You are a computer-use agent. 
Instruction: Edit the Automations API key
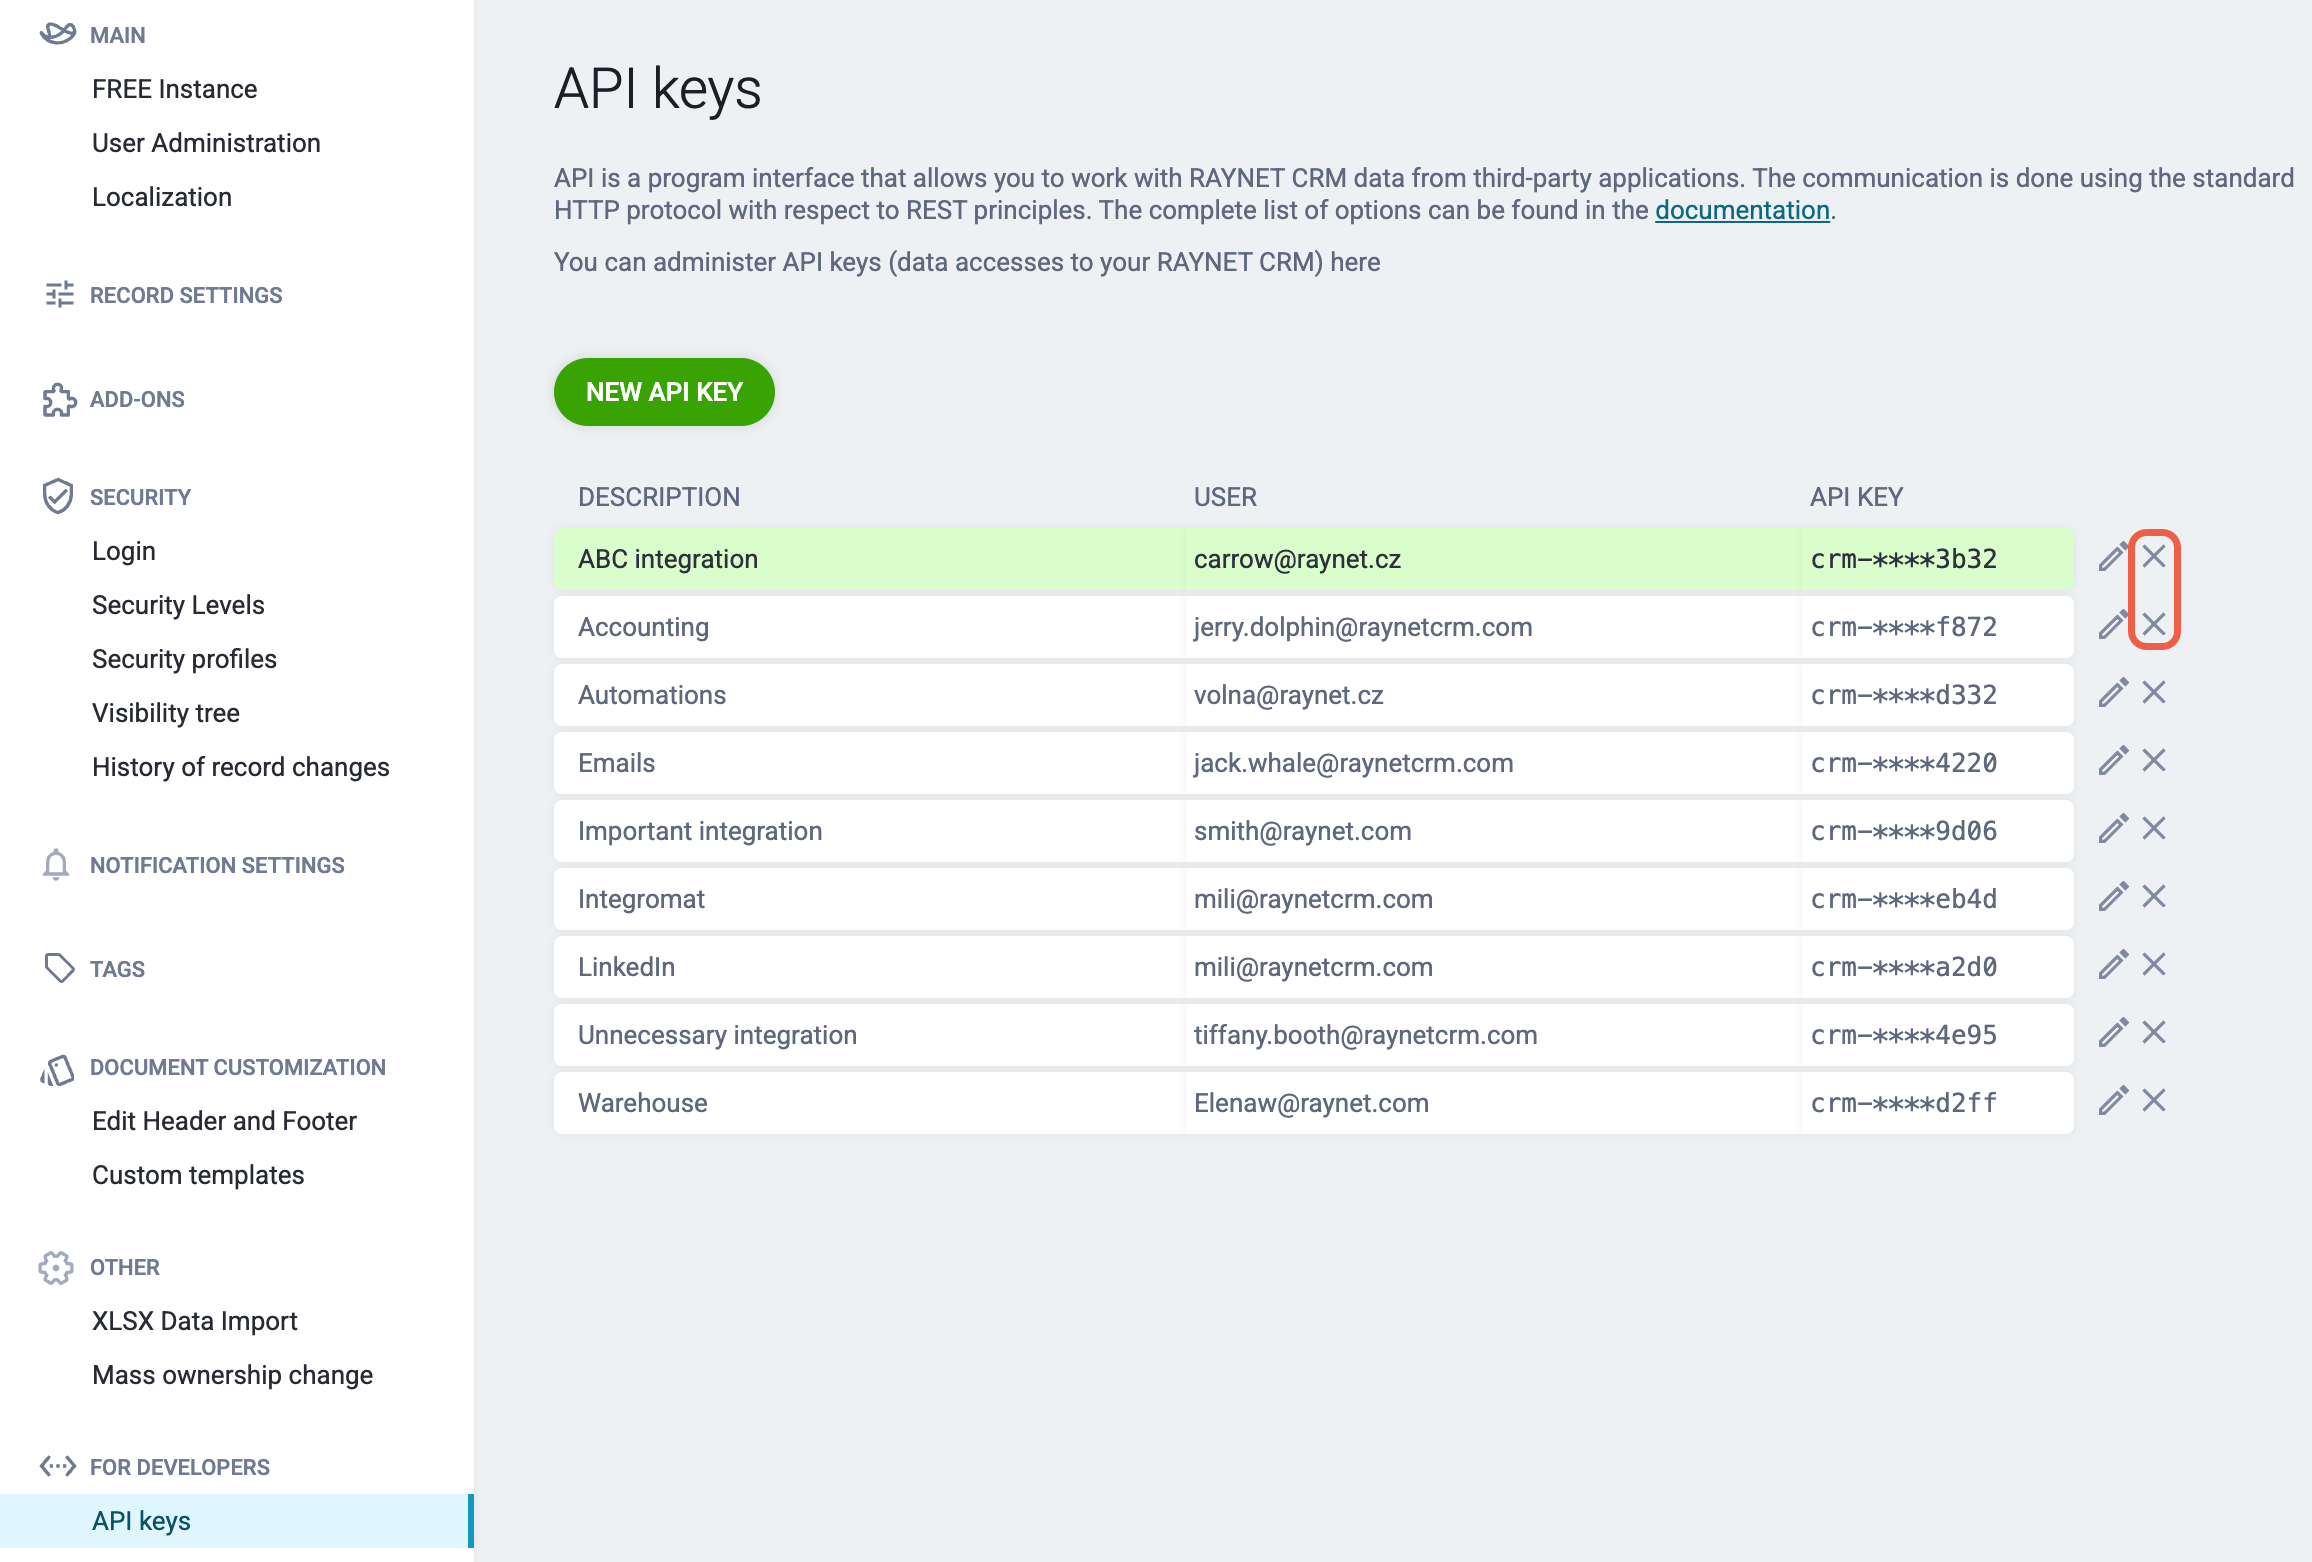tap(2112, 693)
